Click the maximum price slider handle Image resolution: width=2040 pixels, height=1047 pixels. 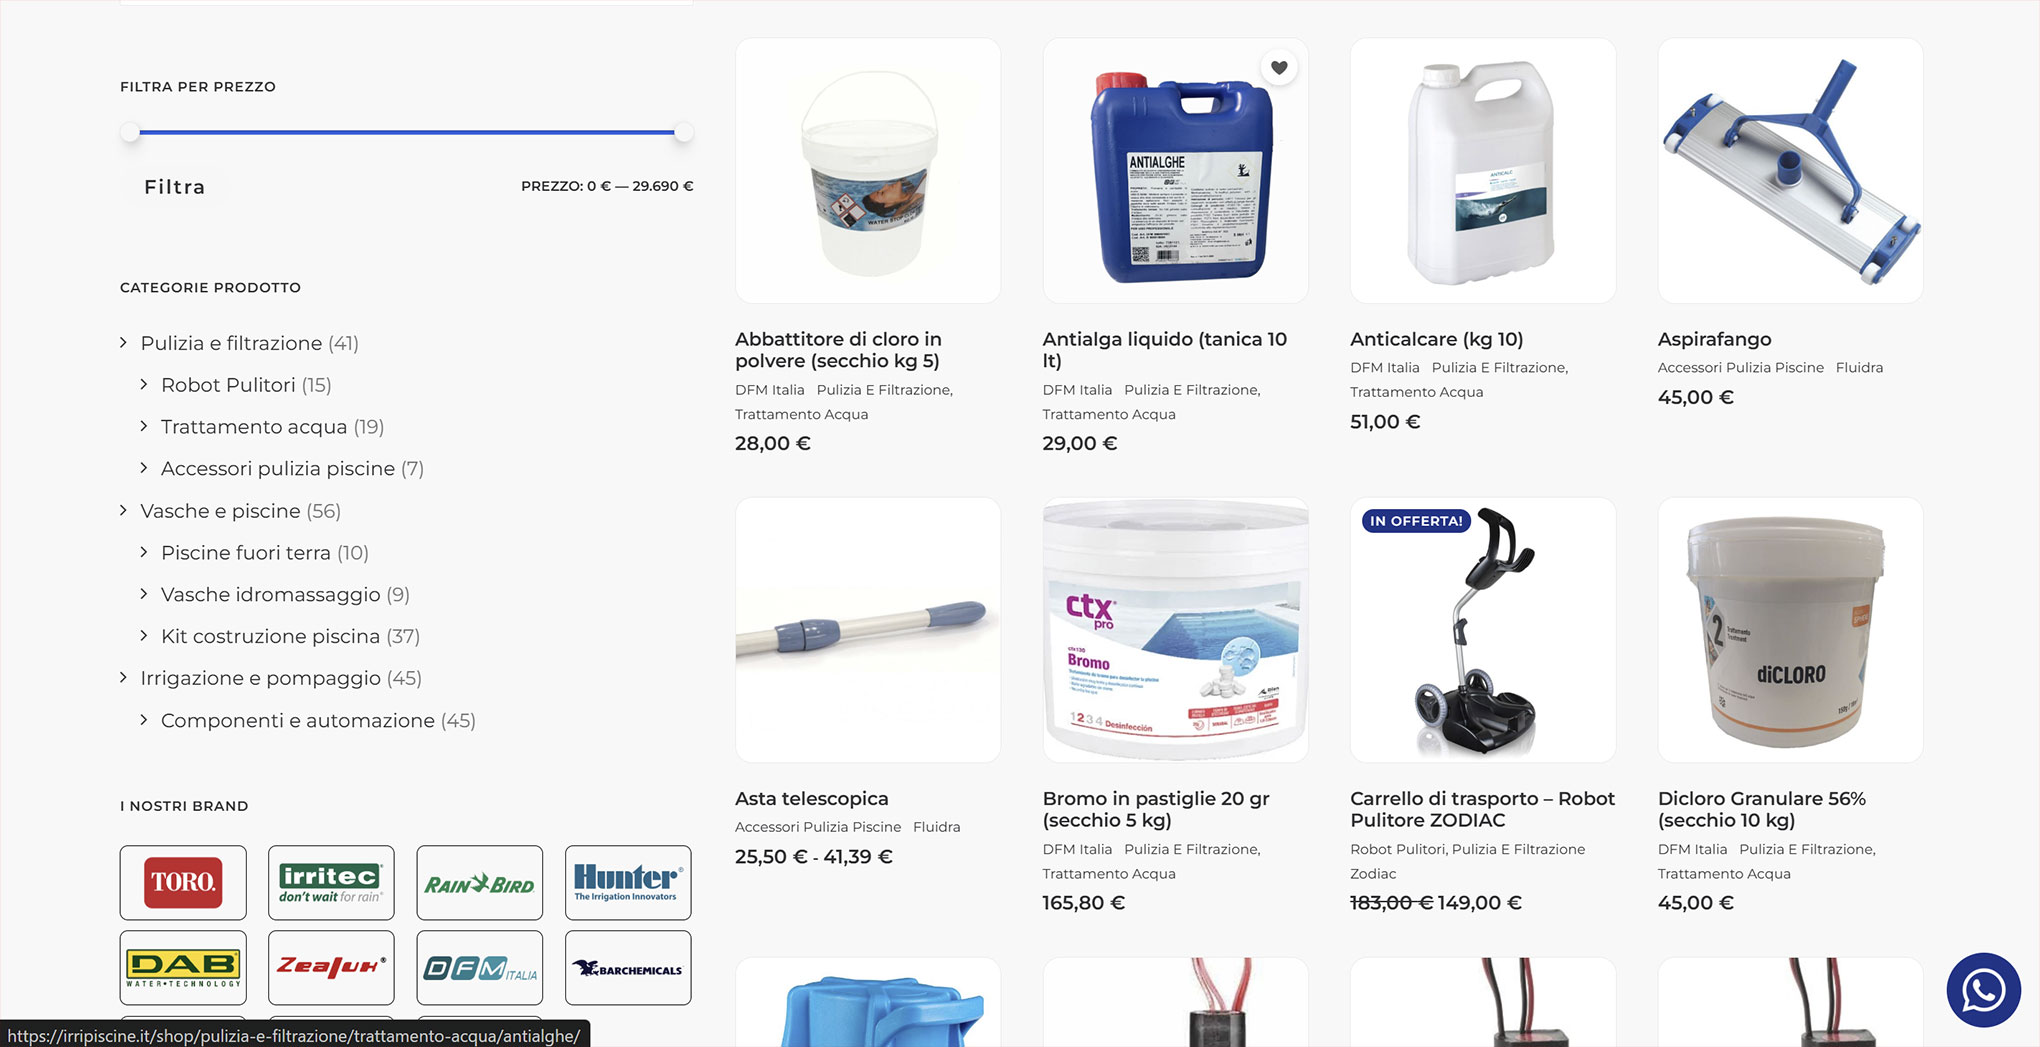pyautogui.click(x=683, y=132)
